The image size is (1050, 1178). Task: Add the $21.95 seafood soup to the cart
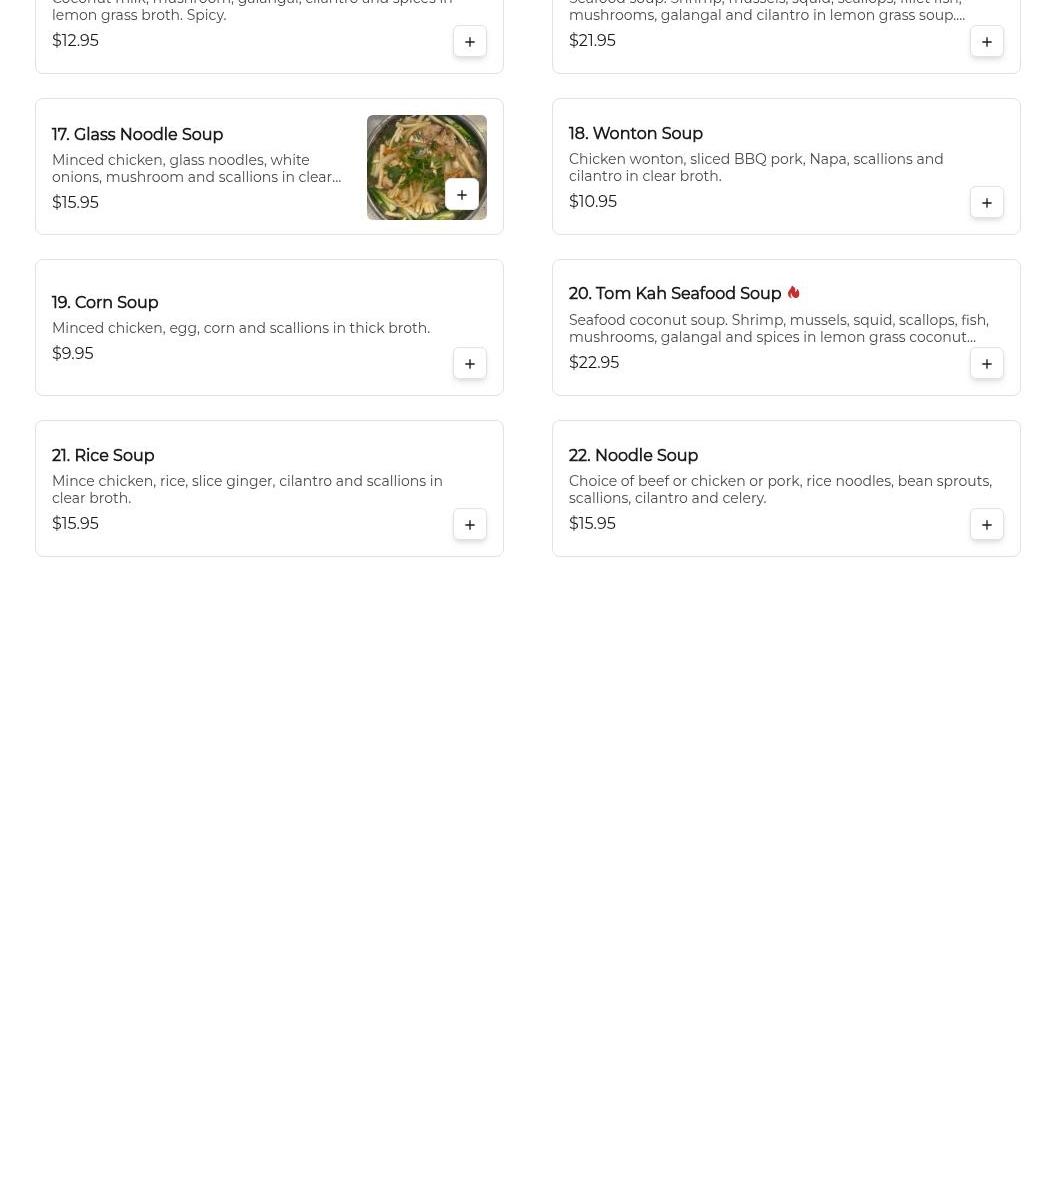tap(986, 41)
